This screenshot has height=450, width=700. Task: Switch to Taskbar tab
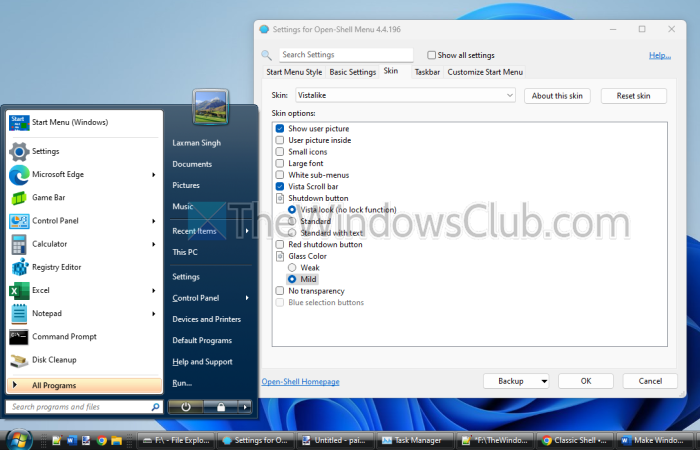(427, 72)
